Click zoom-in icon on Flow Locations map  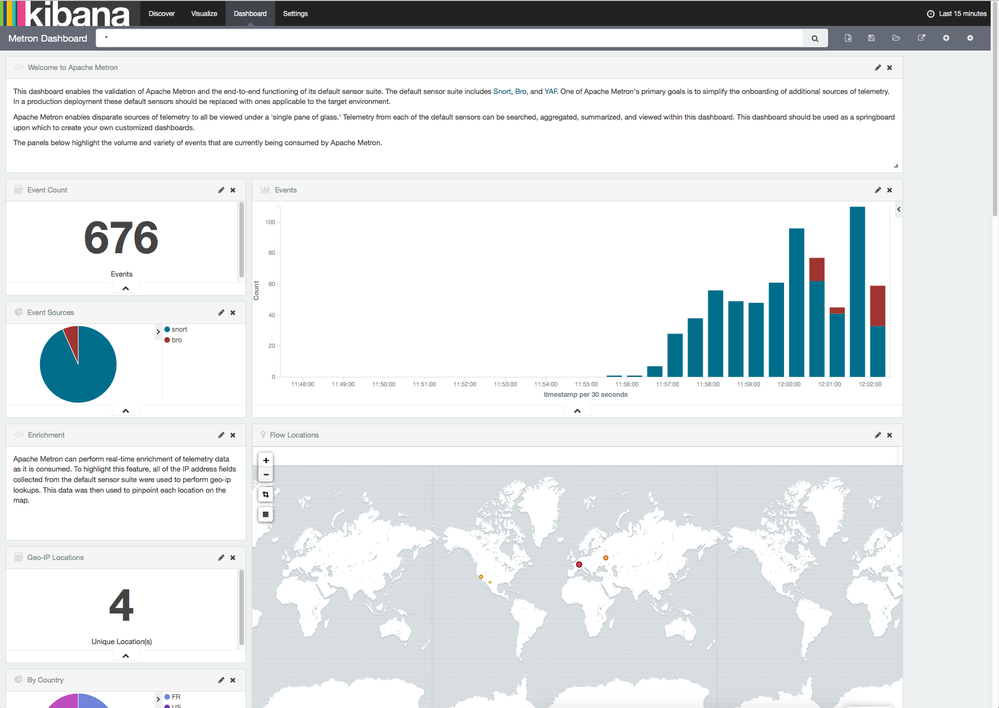click(x=265, y=460)
